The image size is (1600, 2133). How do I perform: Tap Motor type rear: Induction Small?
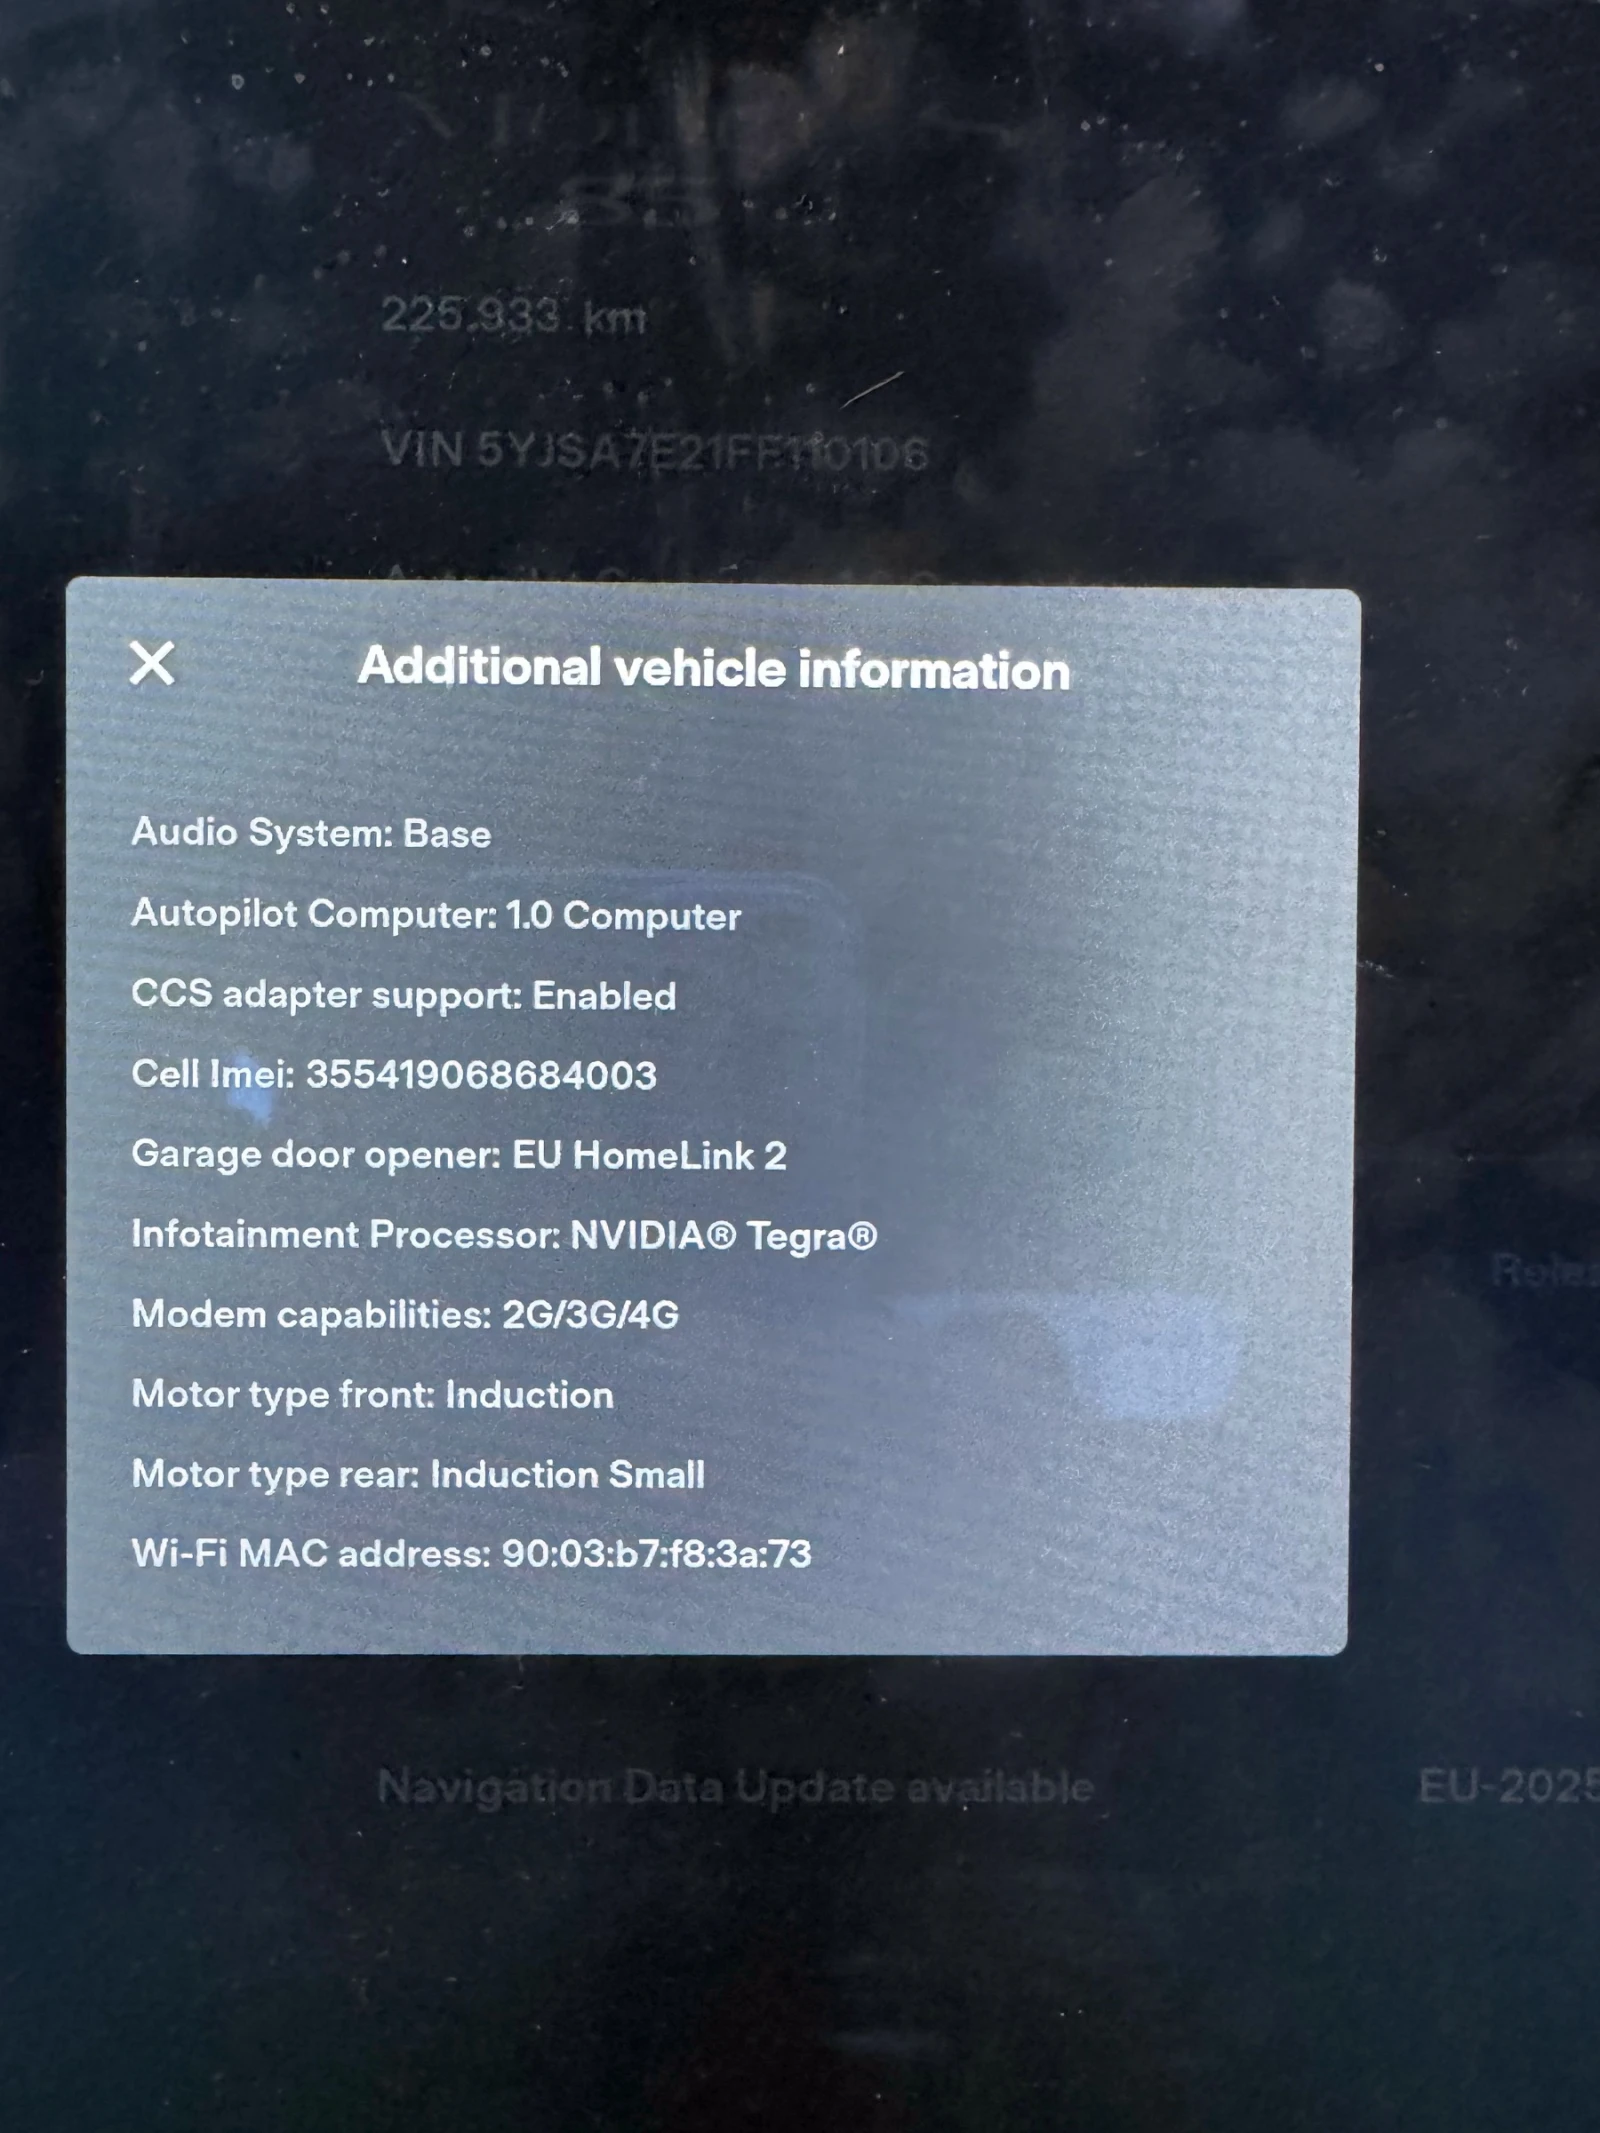click(418, 1475)
